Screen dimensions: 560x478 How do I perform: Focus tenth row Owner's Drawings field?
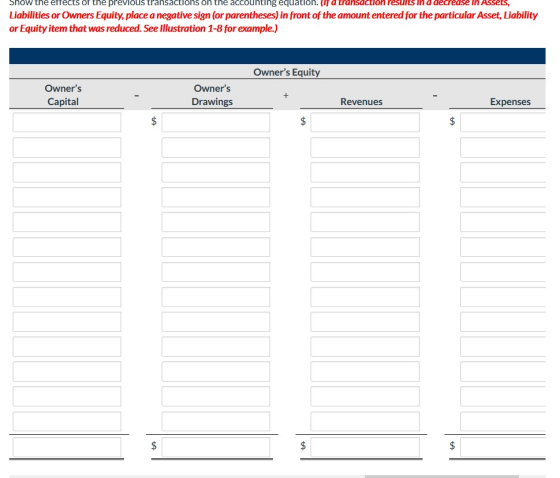(x=216, y=347)
